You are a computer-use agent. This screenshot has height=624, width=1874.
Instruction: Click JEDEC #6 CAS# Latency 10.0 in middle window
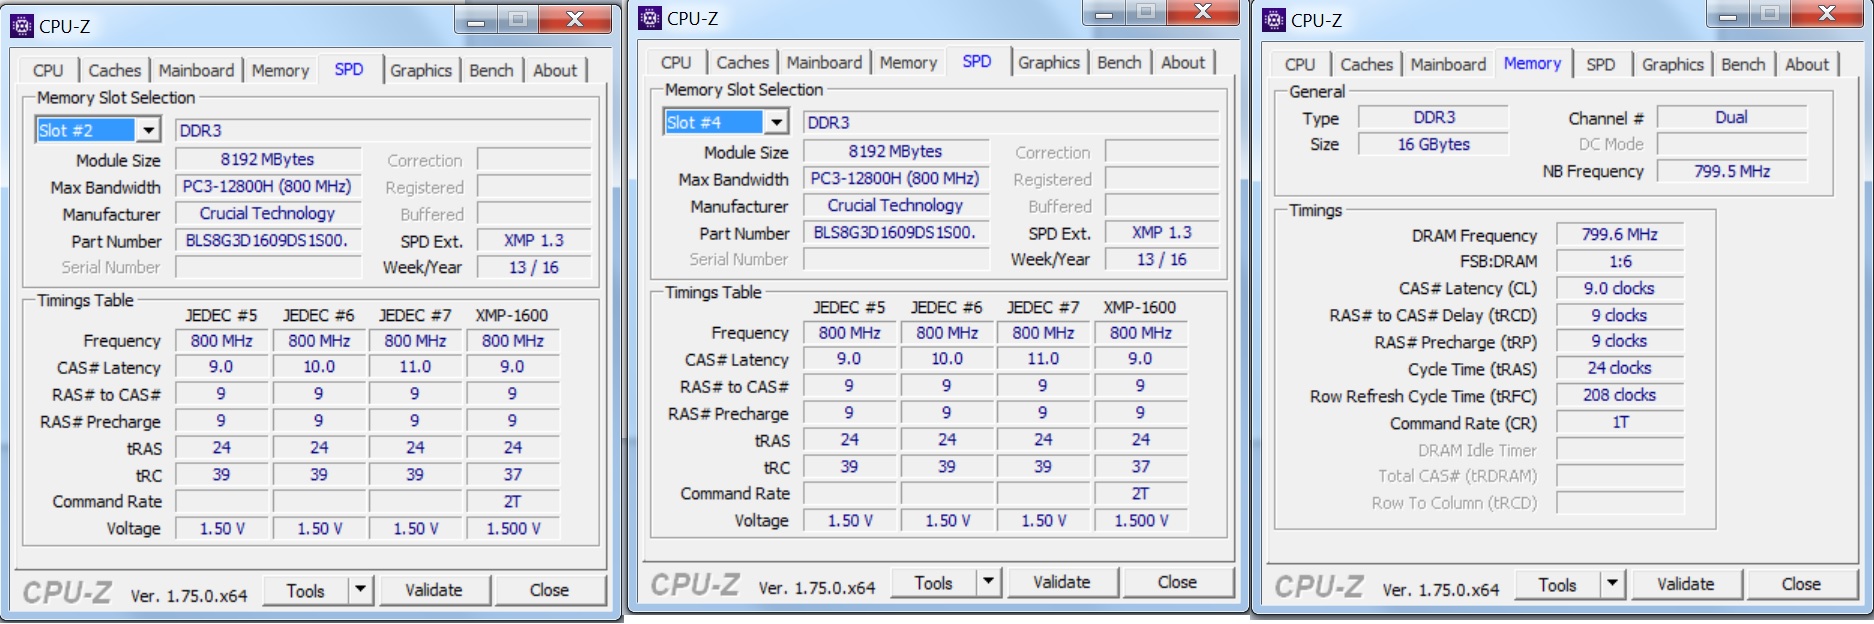[x=947, y=359]
